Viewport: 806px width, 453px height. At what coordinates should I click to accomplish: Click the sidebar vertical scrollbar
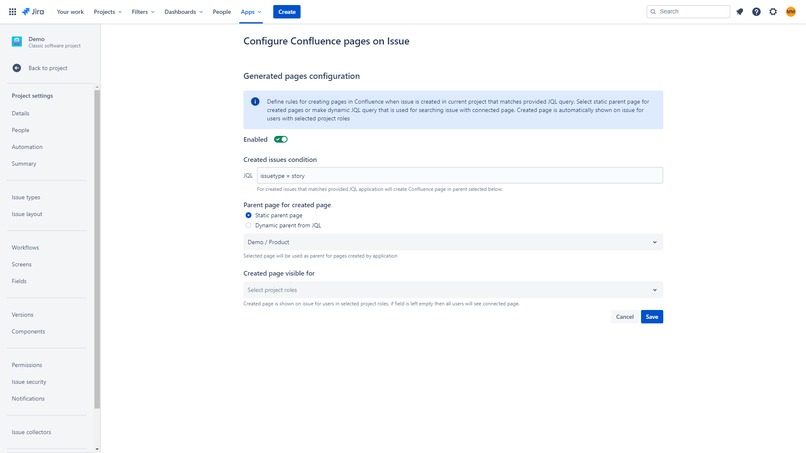click(97, 249)
